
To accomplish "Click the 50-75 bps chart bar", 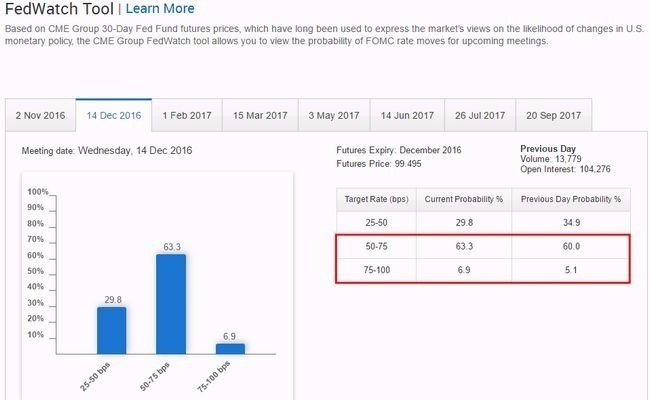I will pos(171,304).
